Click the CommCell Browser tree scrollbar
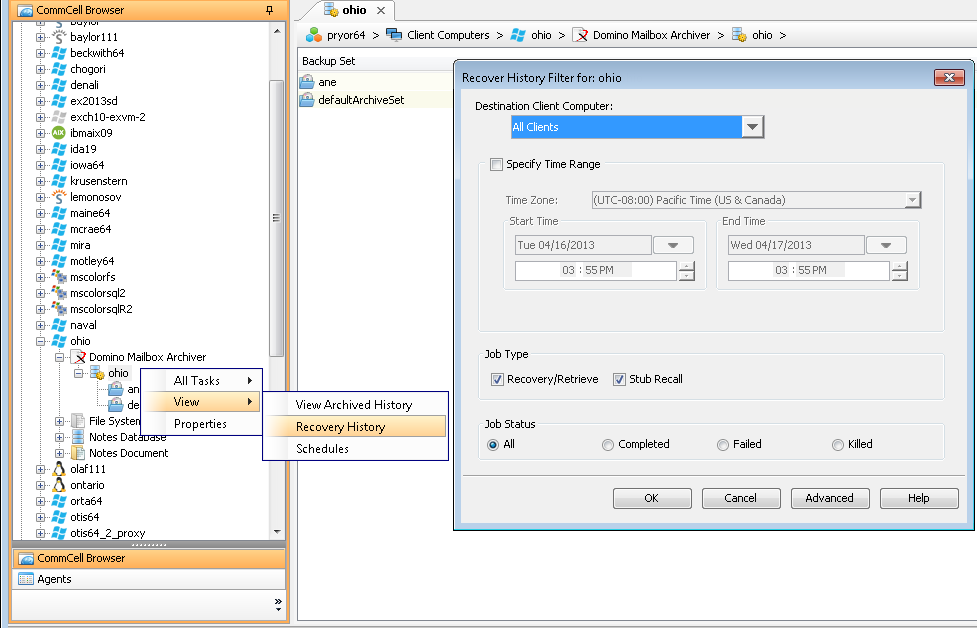The height and width of the screenshot is (628, 977). [277, 218]
